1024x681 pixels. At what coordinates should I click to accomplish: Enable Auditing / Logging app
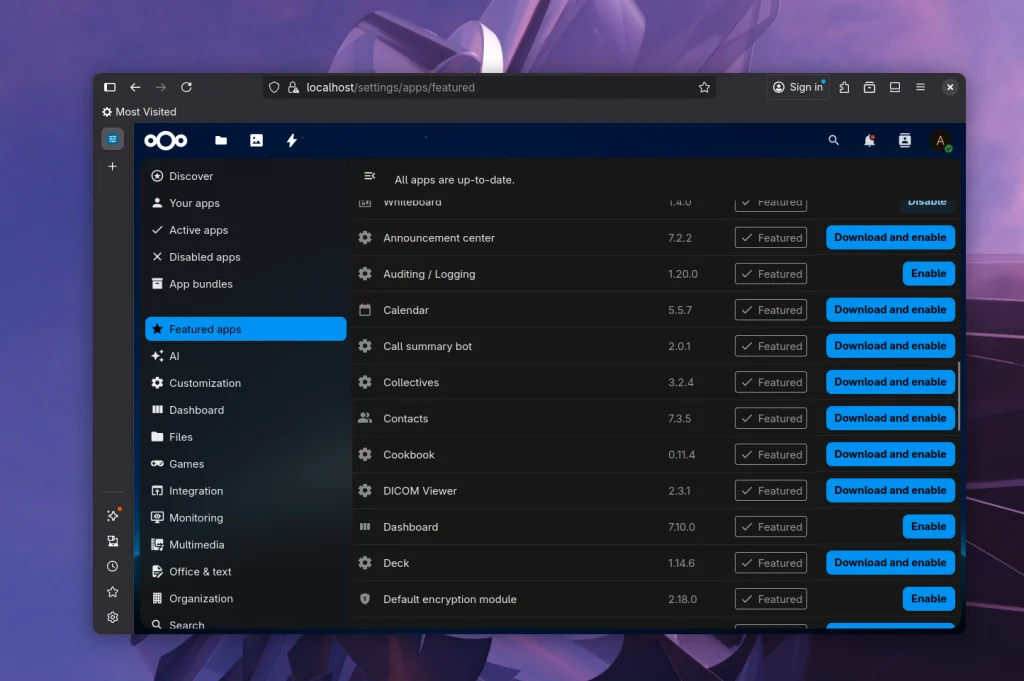click(929, 274)
